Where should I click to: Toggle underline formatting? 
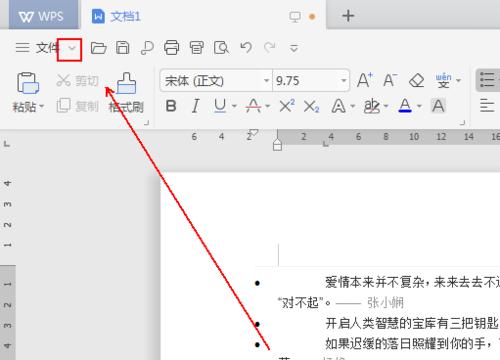220,106
